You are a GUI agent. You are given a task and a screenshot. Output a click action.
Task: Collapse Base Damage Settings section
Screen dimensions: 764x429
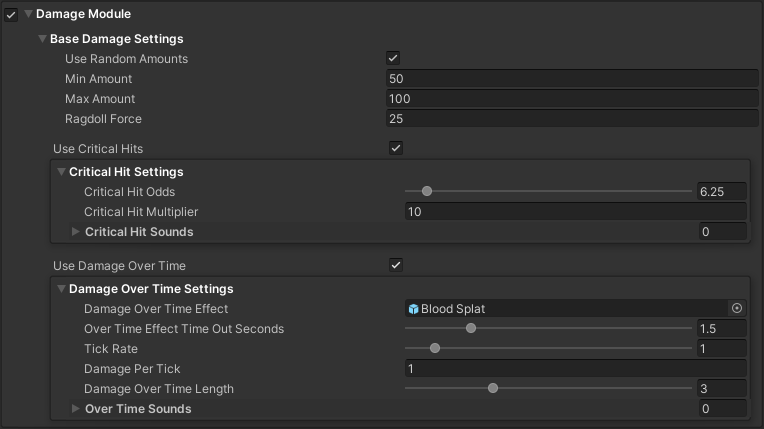point(42,39)
